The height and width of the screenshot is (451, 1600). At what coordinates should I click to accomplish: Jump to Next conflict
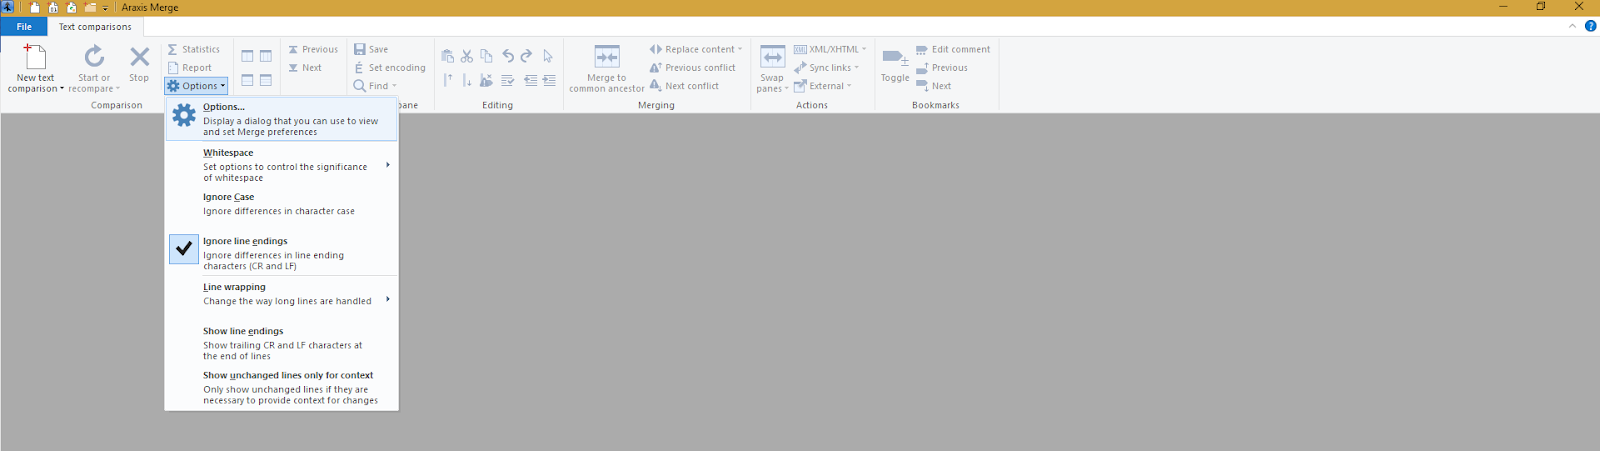pyautogui.click(x=684, y=86)
